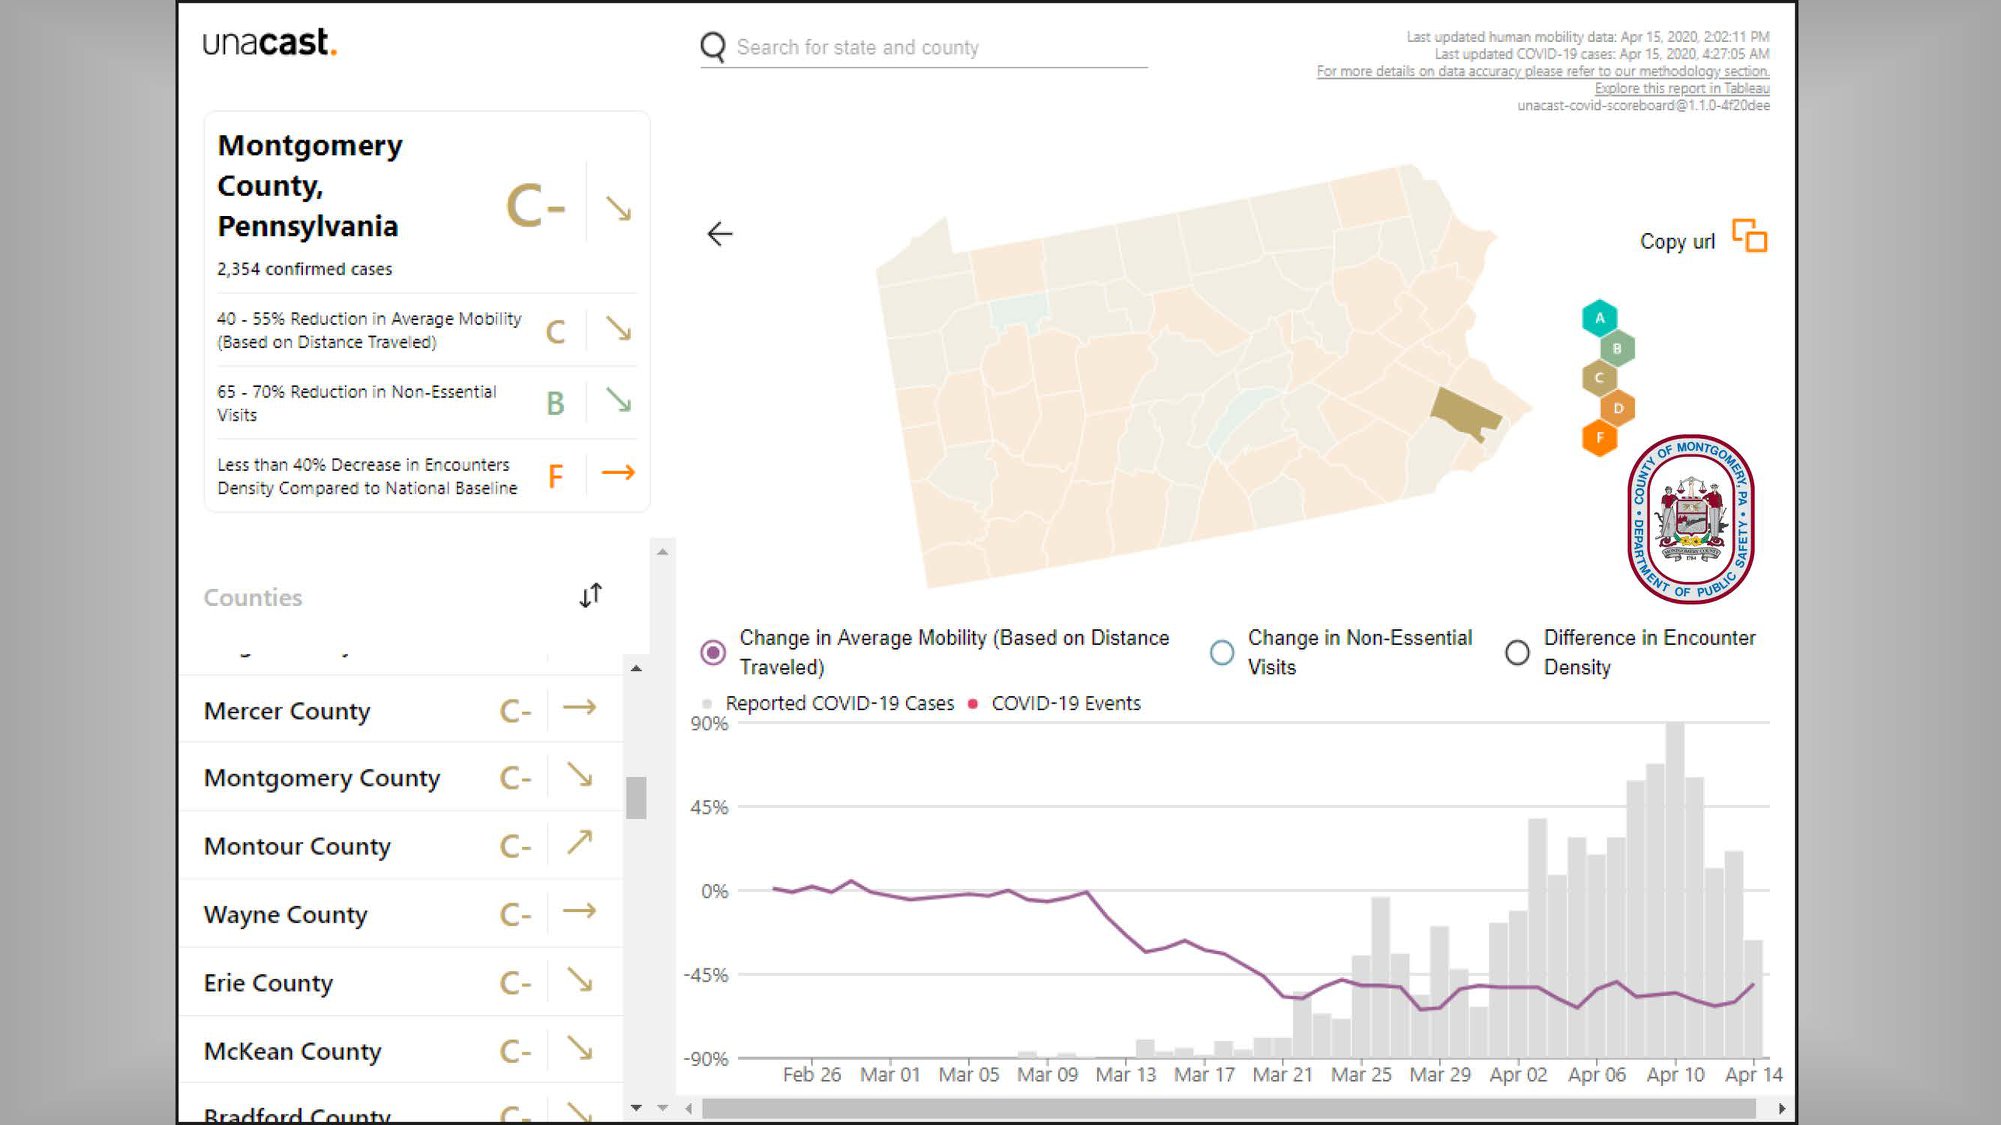Click county list scroll down arrow
2001x1125 pixels.
point(636,1108)
